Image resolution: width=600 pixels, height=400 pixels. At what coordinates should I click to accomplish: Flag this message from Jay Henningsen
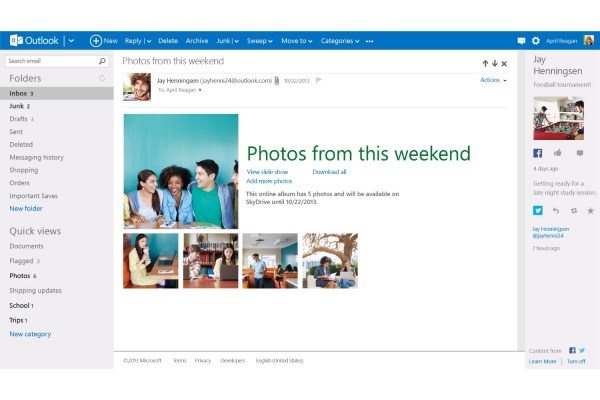319,80
